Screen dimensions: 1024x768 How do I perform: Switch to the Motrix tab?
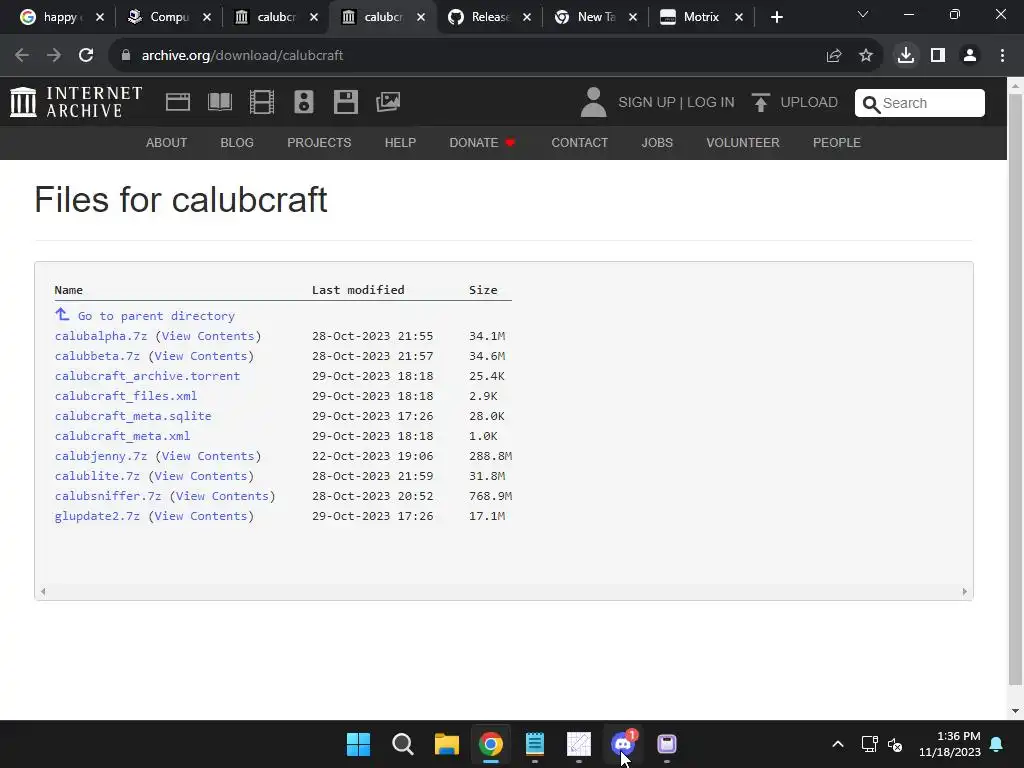701,17
